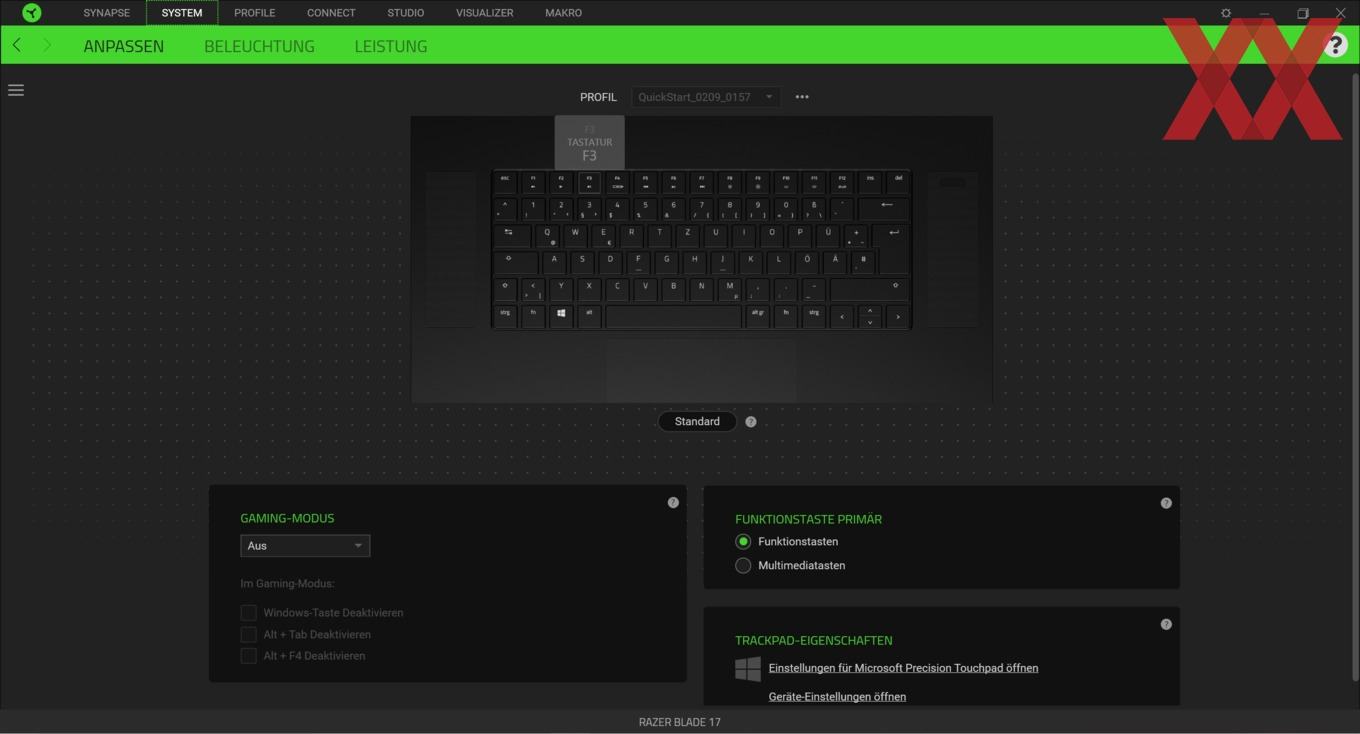
Task: Click the RAZER BLADE 17 device label
Action: click(x=680, y=722)
